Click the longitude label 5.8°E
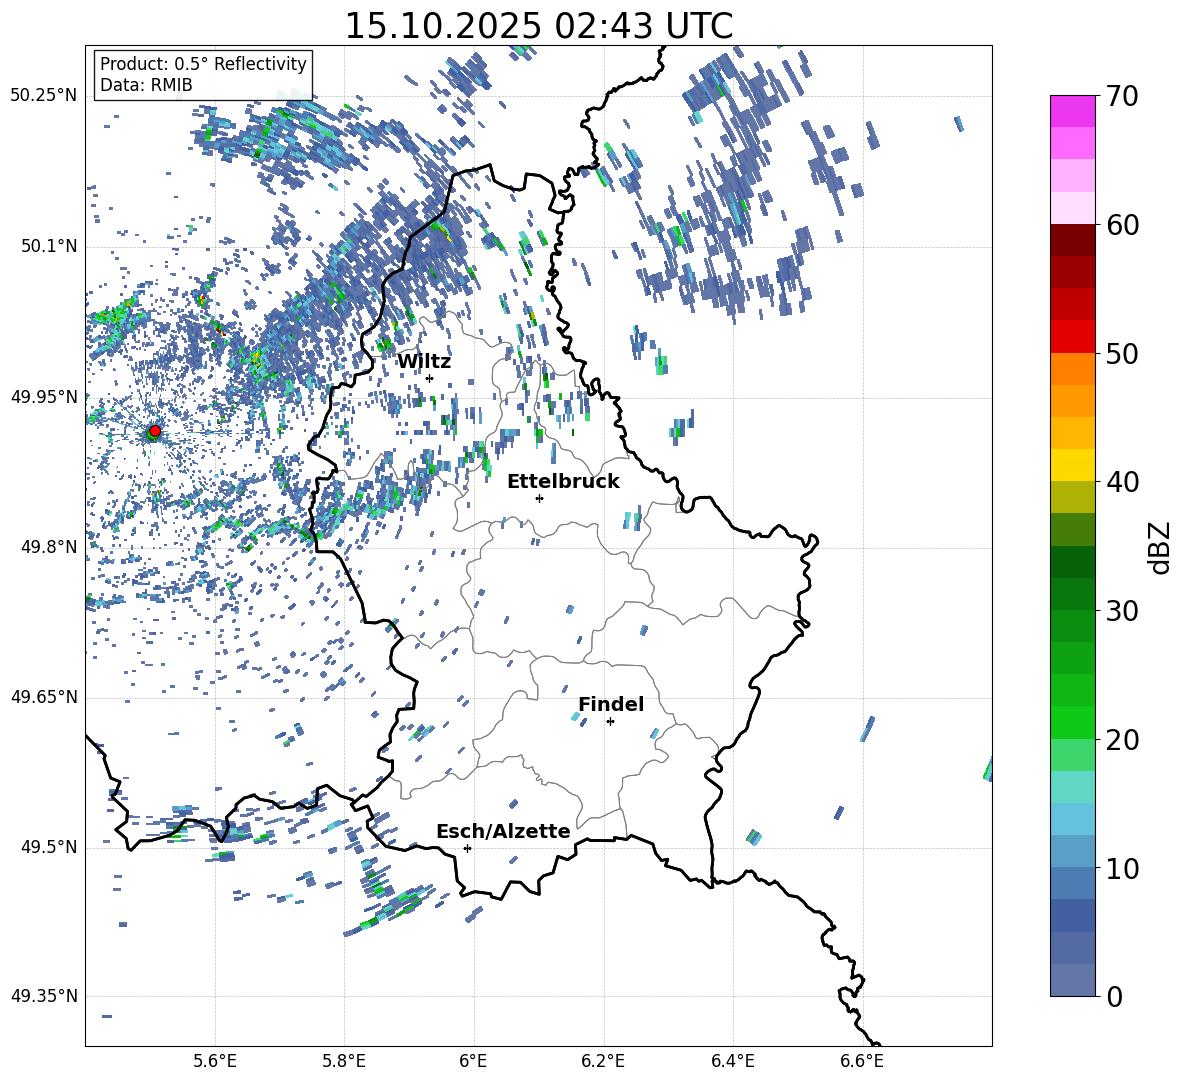1184x1081 pixels. click(344, 1061)
